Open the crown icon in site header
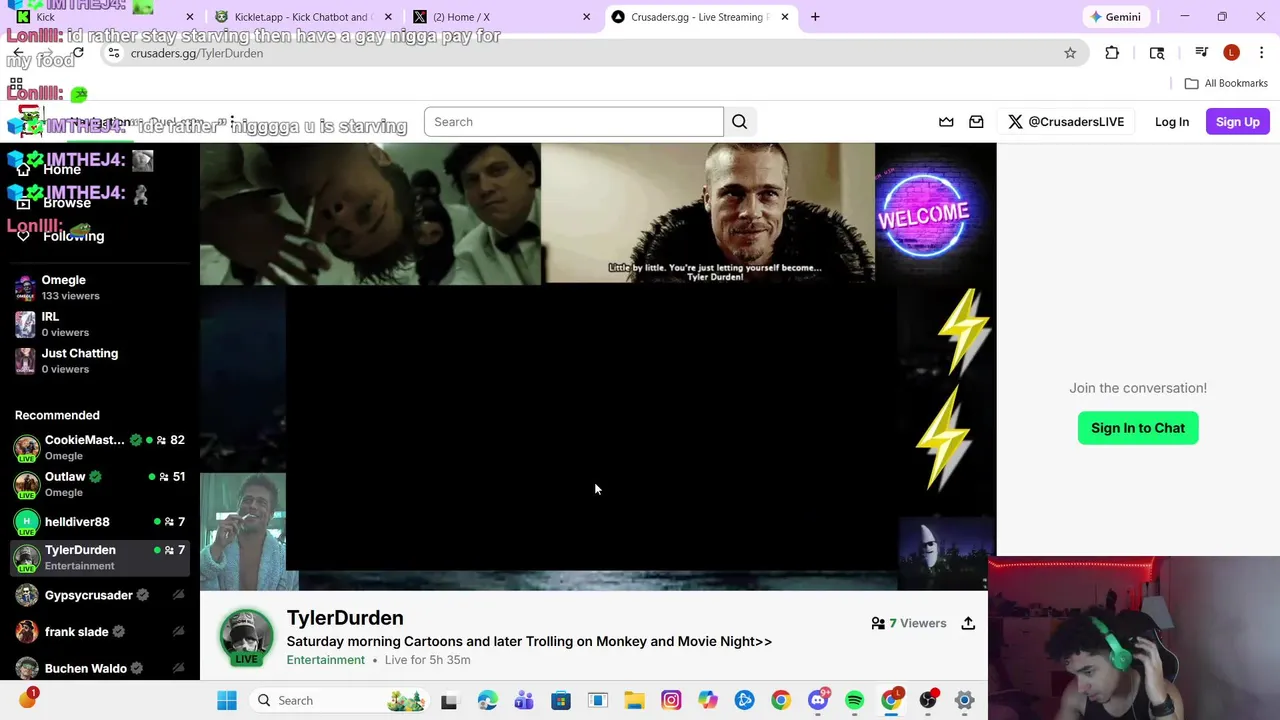This screenshot has height=720, width=1280. click(946, 122)
